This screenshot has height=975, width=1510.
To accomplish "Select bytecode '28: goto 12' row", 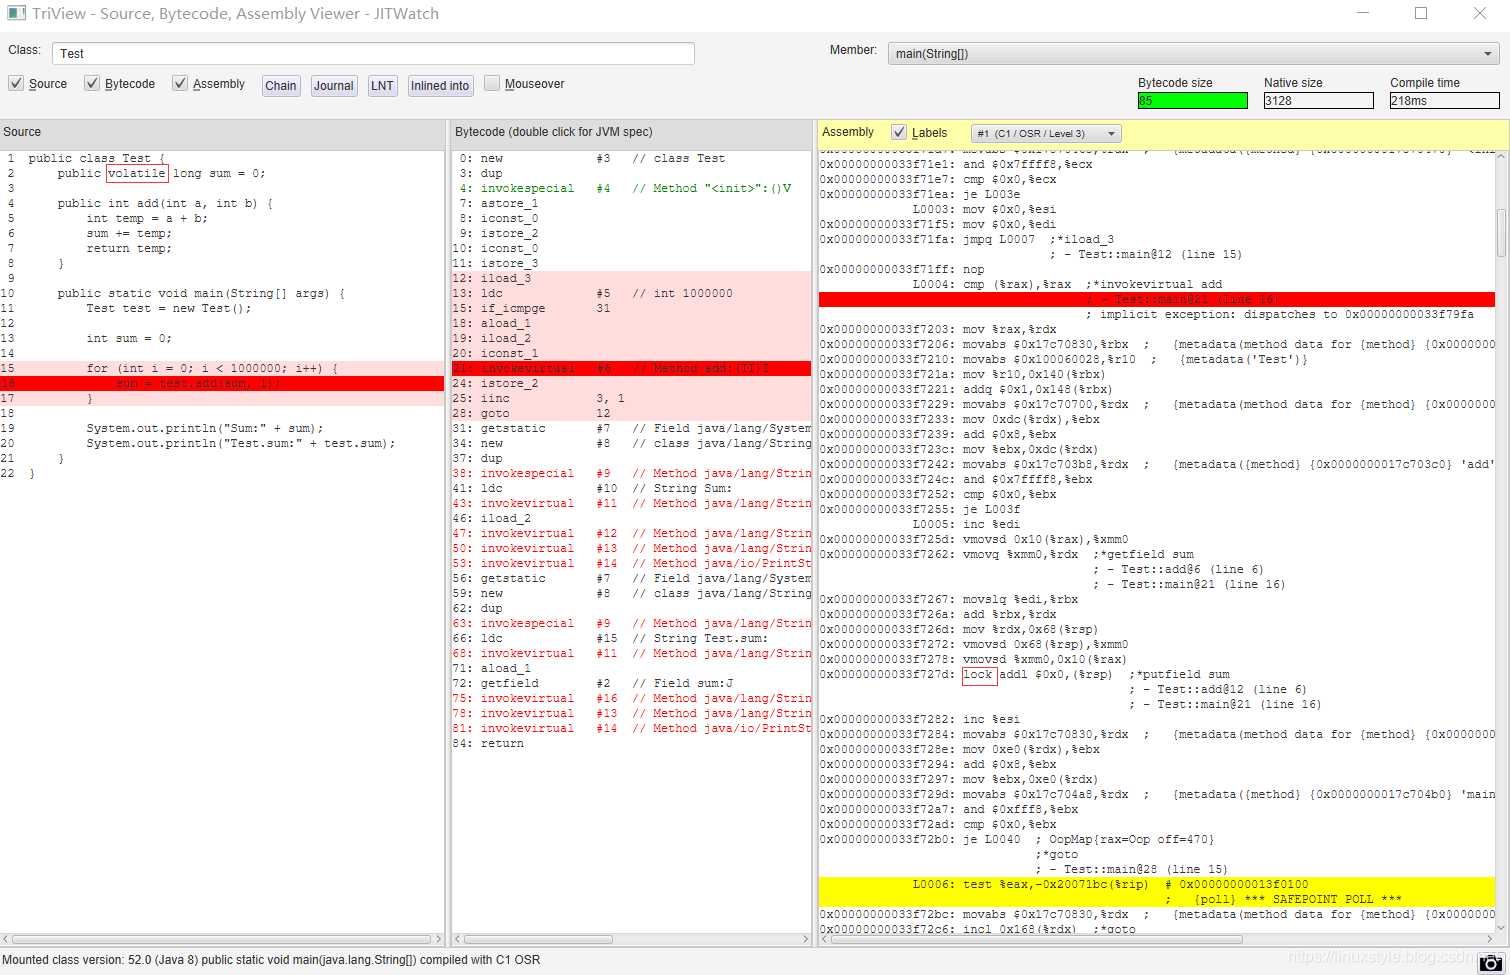I will (631, 413).
